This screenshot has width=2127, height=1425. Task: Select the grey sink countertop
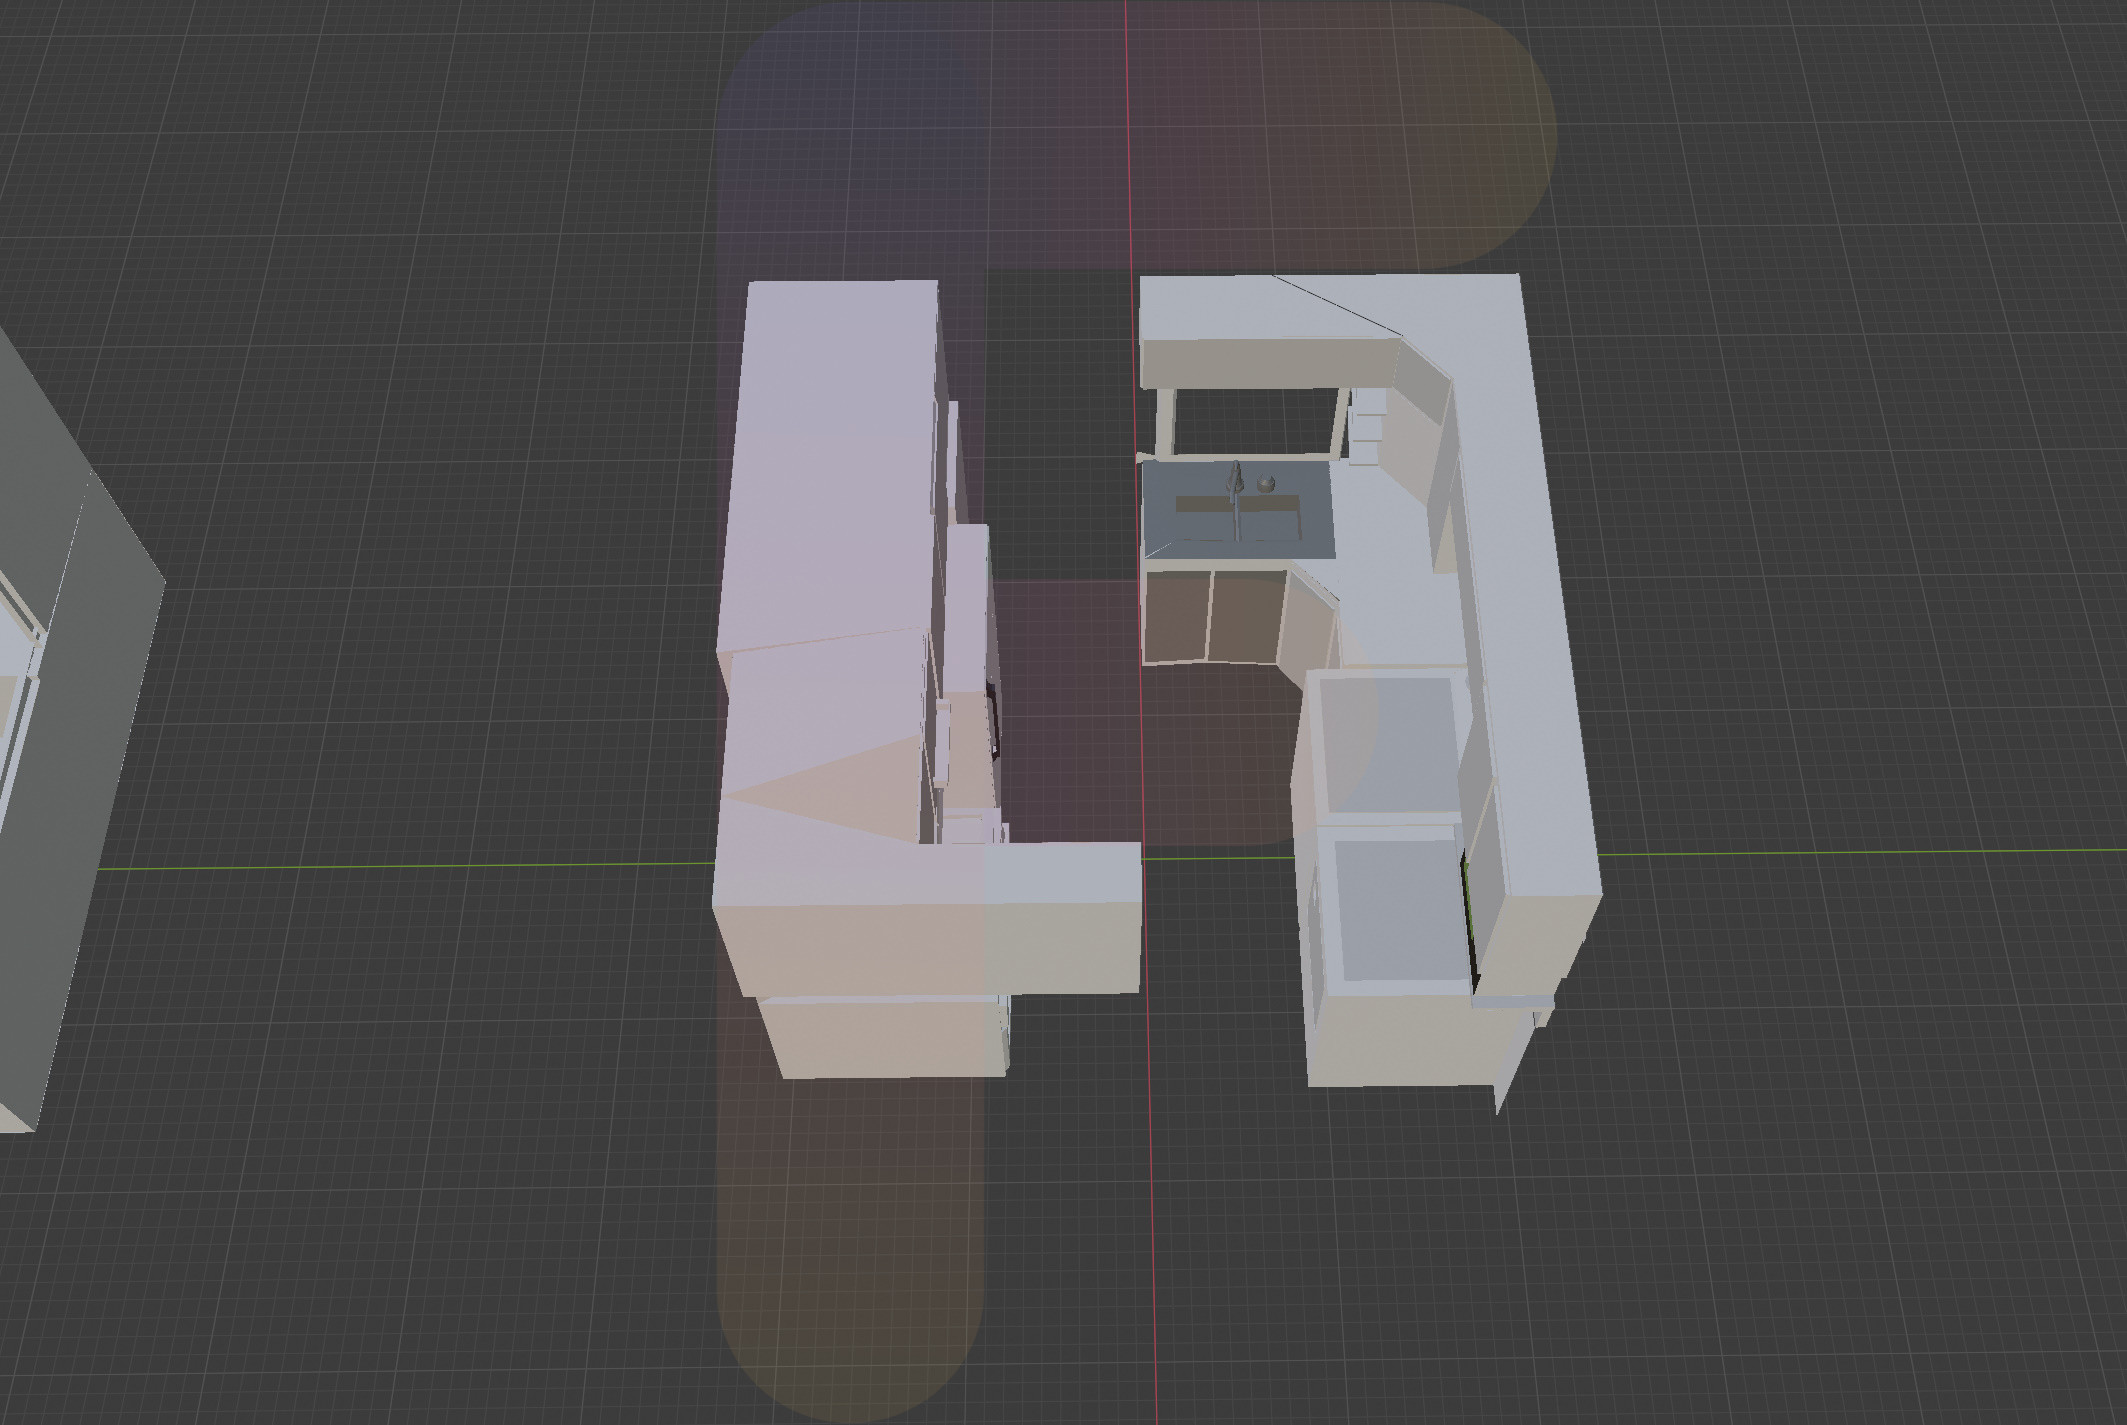(1238, 510)
